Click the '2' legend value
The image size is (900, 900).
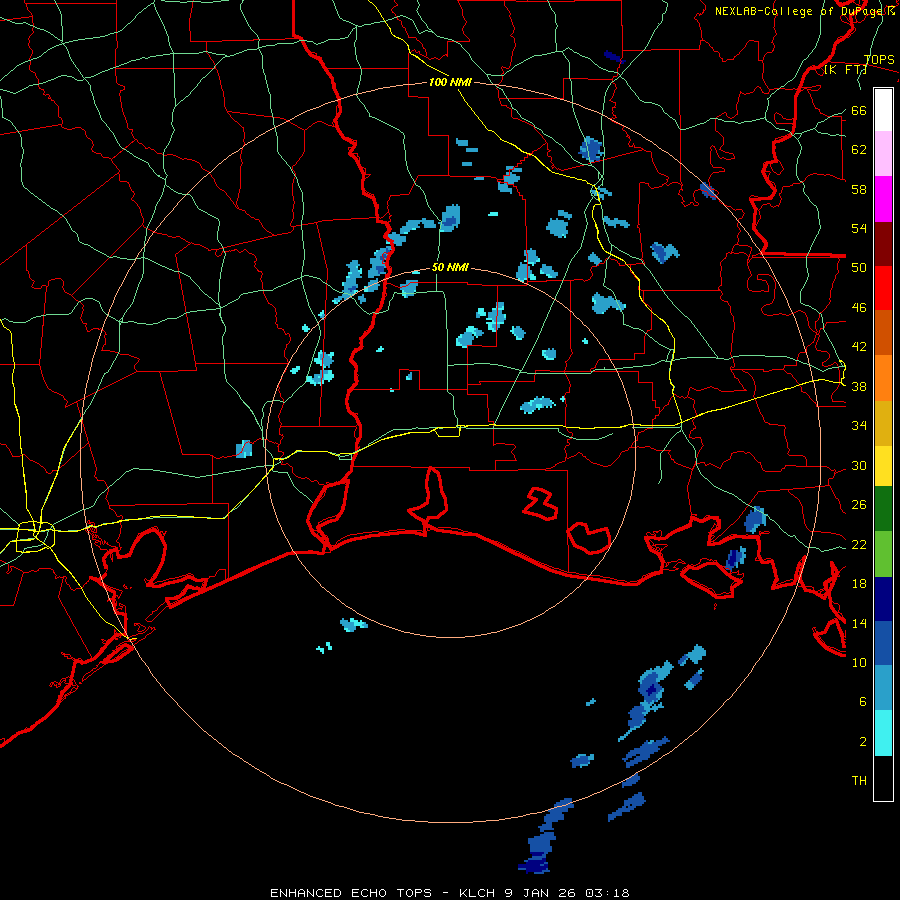(x=863, y=742)
